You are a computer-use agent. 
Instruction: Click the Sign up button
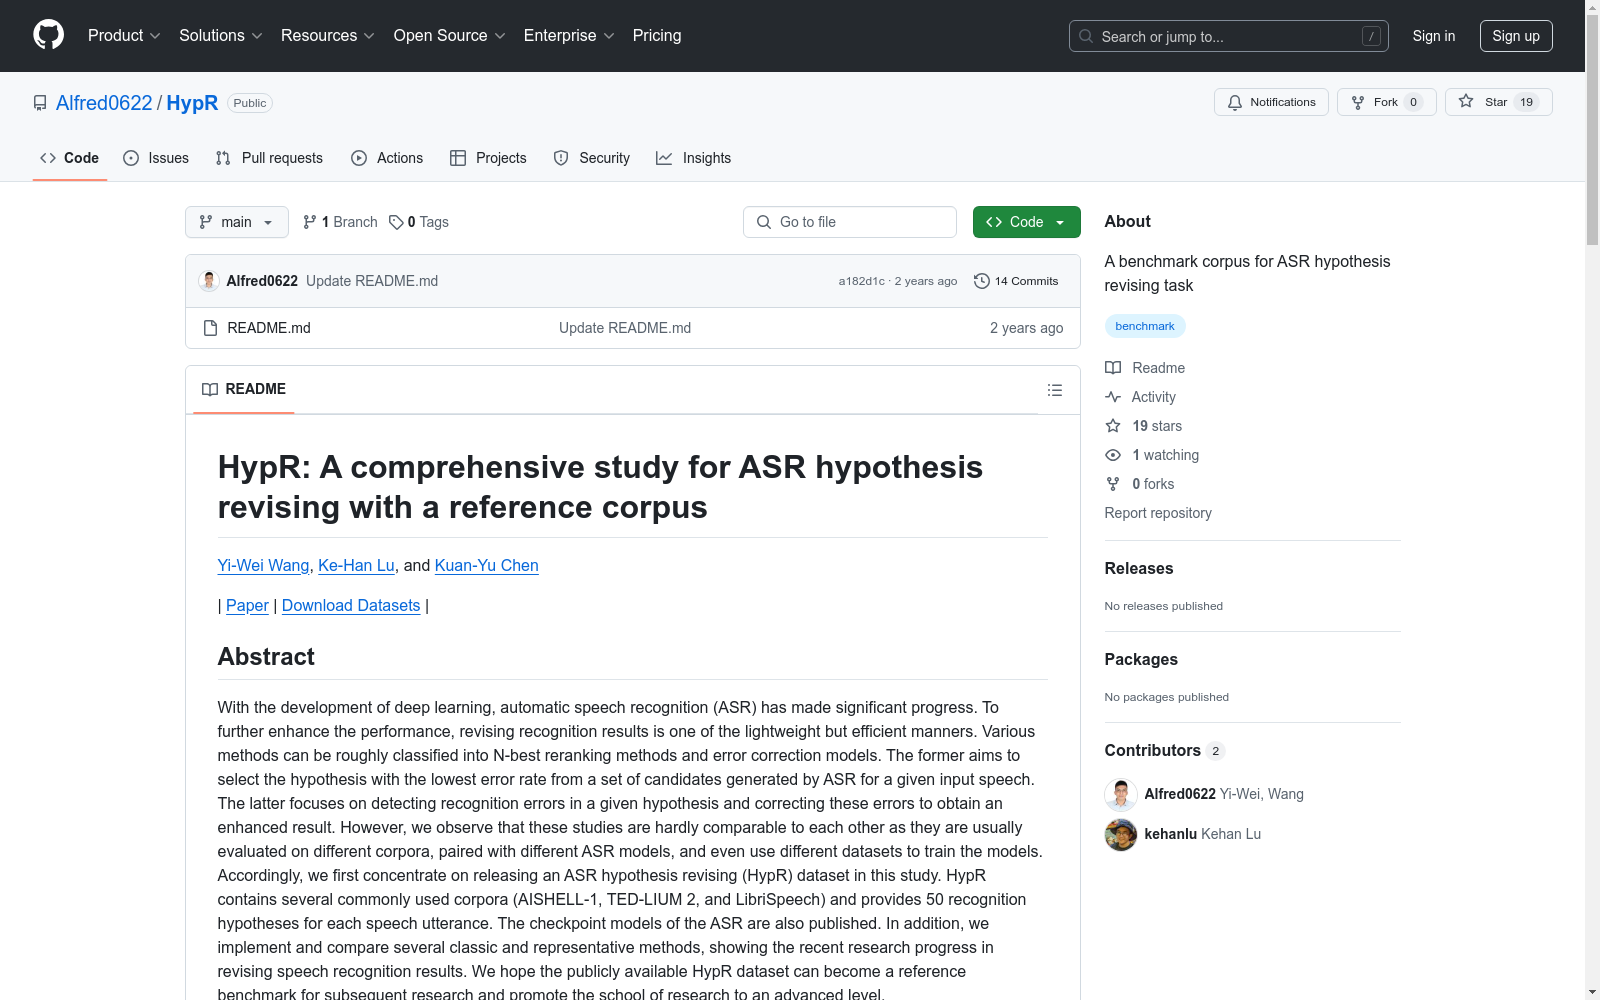[x=1516, y=36]
